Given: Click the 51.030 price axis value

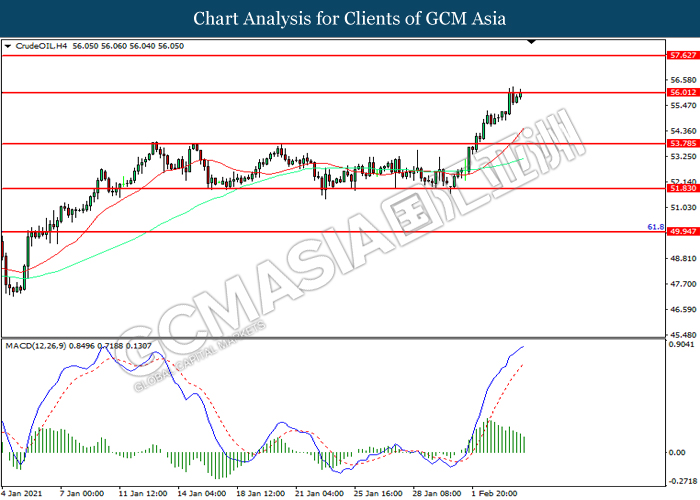Looking at the screenshot, I should tap(683, 207).
